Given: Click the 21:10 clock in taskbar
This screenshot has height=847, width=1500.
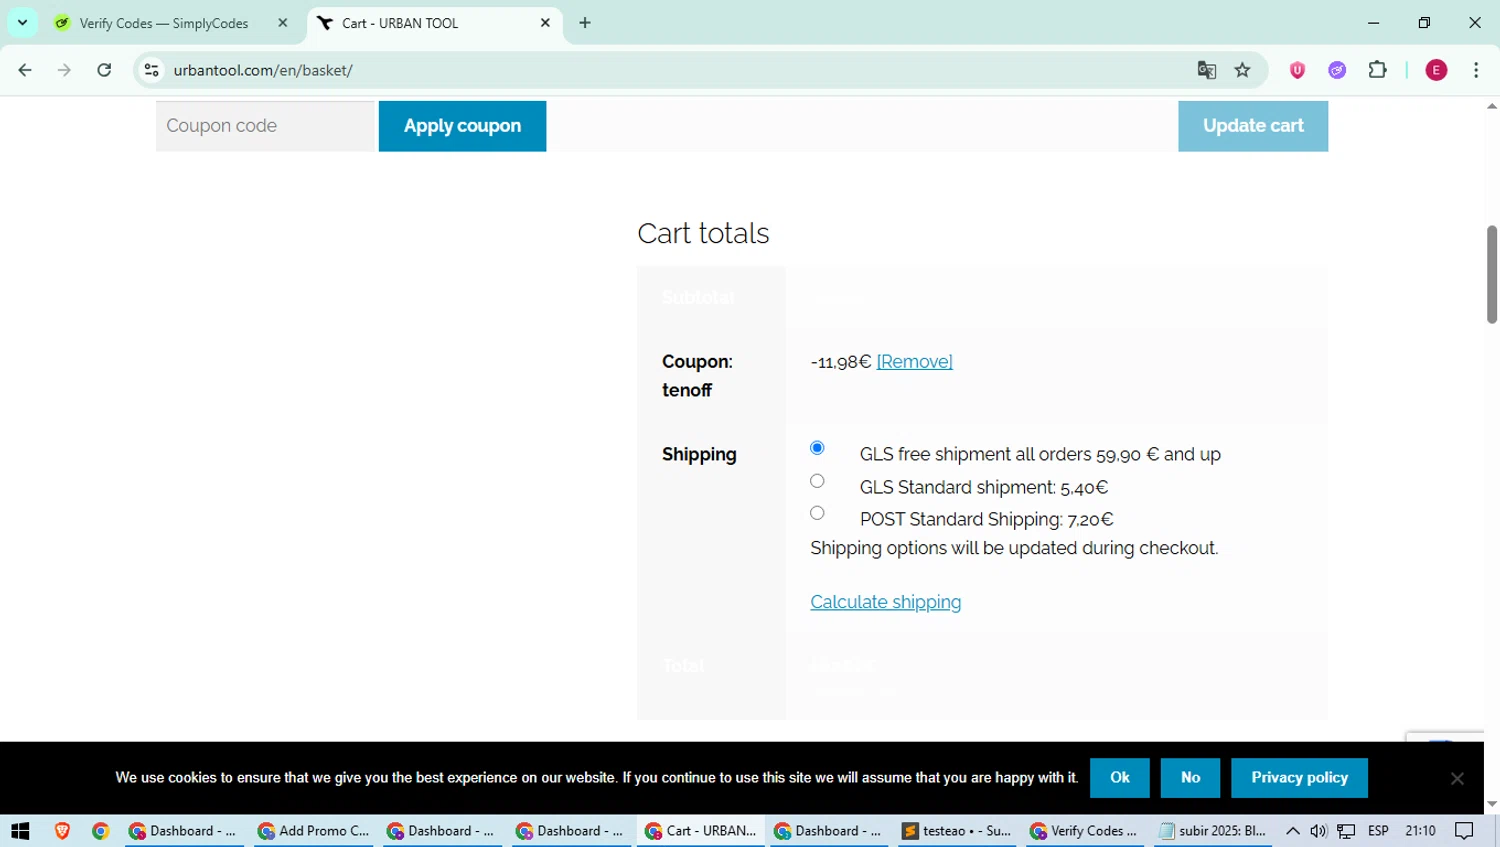Looking at the screenshot, I should [1420, 831].
